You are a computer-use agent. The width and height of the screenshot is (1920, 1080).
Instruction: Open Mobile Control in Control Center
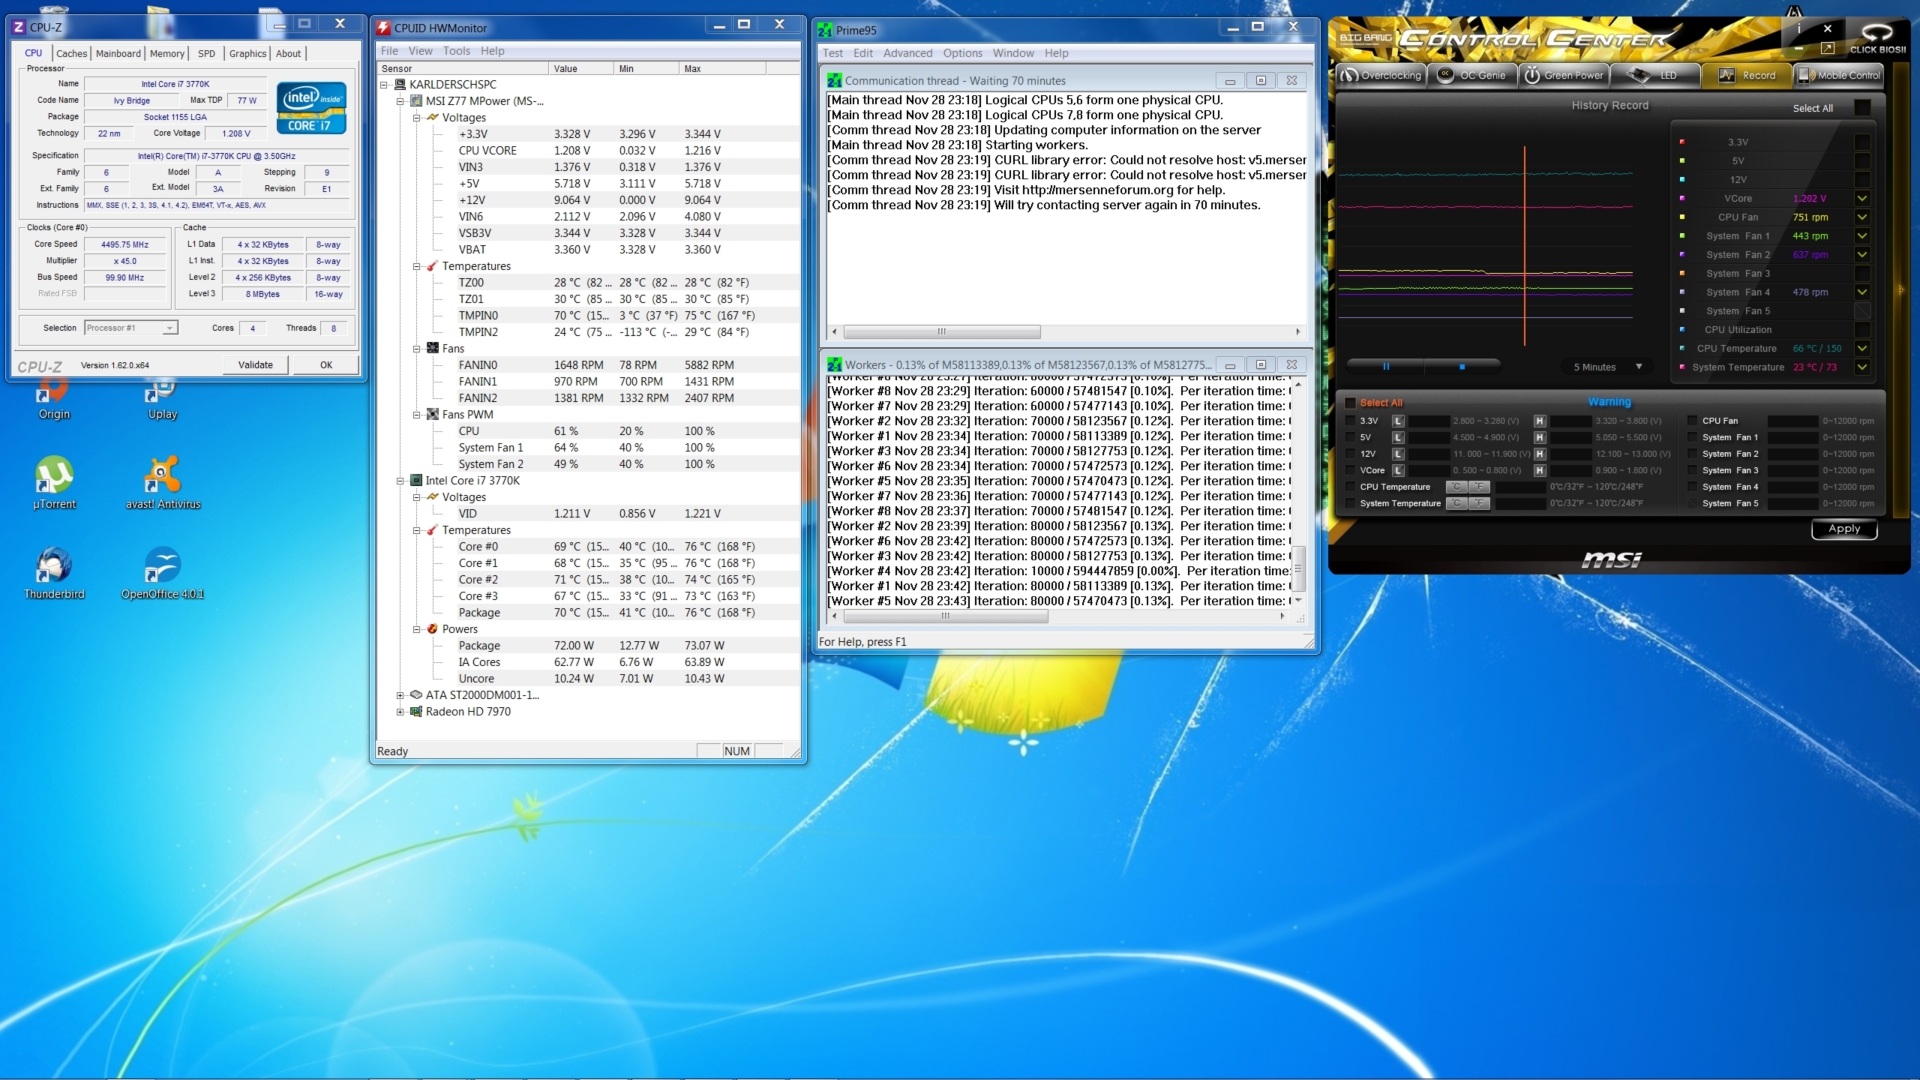1839,75
